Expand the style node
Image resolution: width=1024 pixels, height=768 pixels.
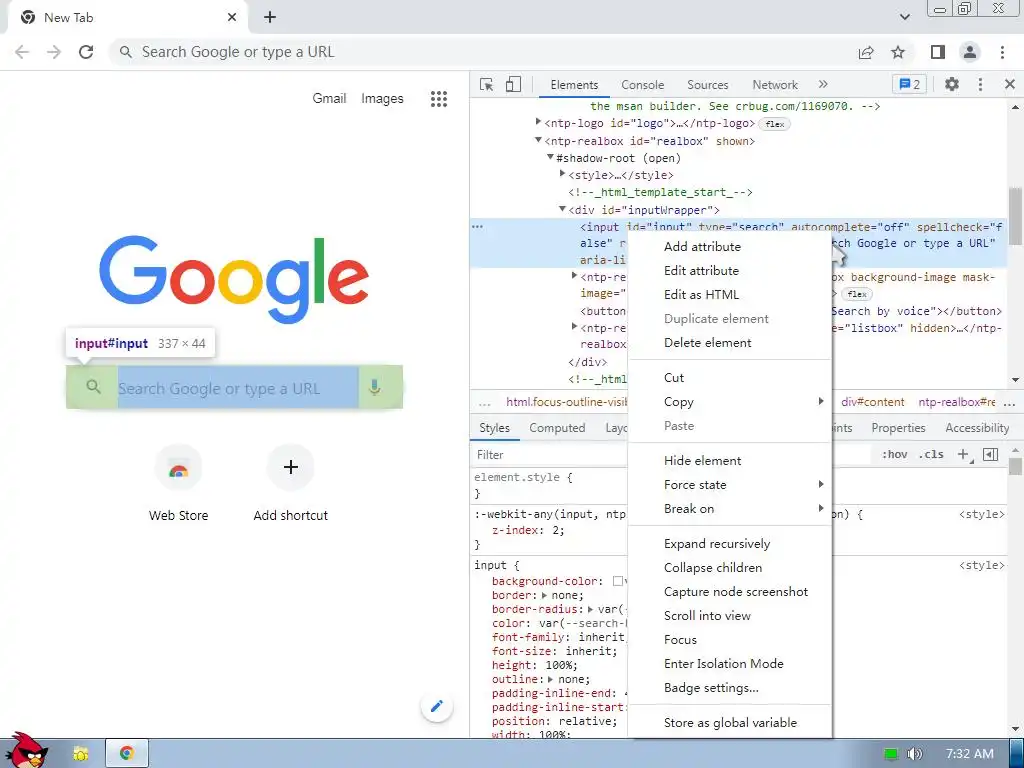tap(562, 174)
